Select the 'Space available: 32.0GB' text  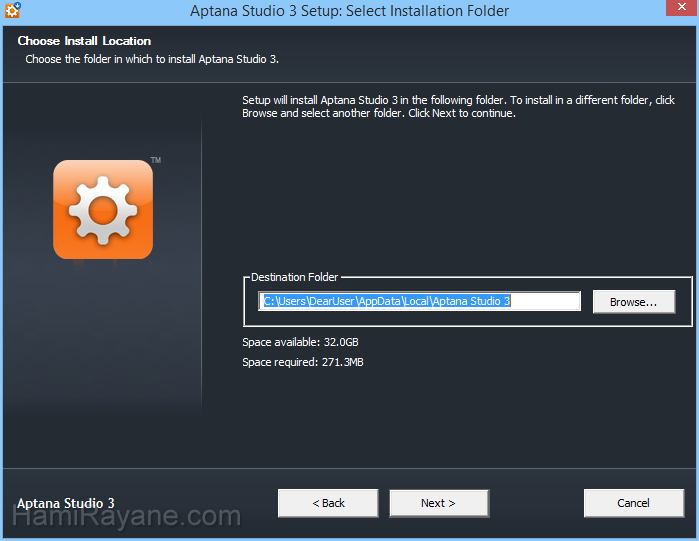click(x=300, y=342)
